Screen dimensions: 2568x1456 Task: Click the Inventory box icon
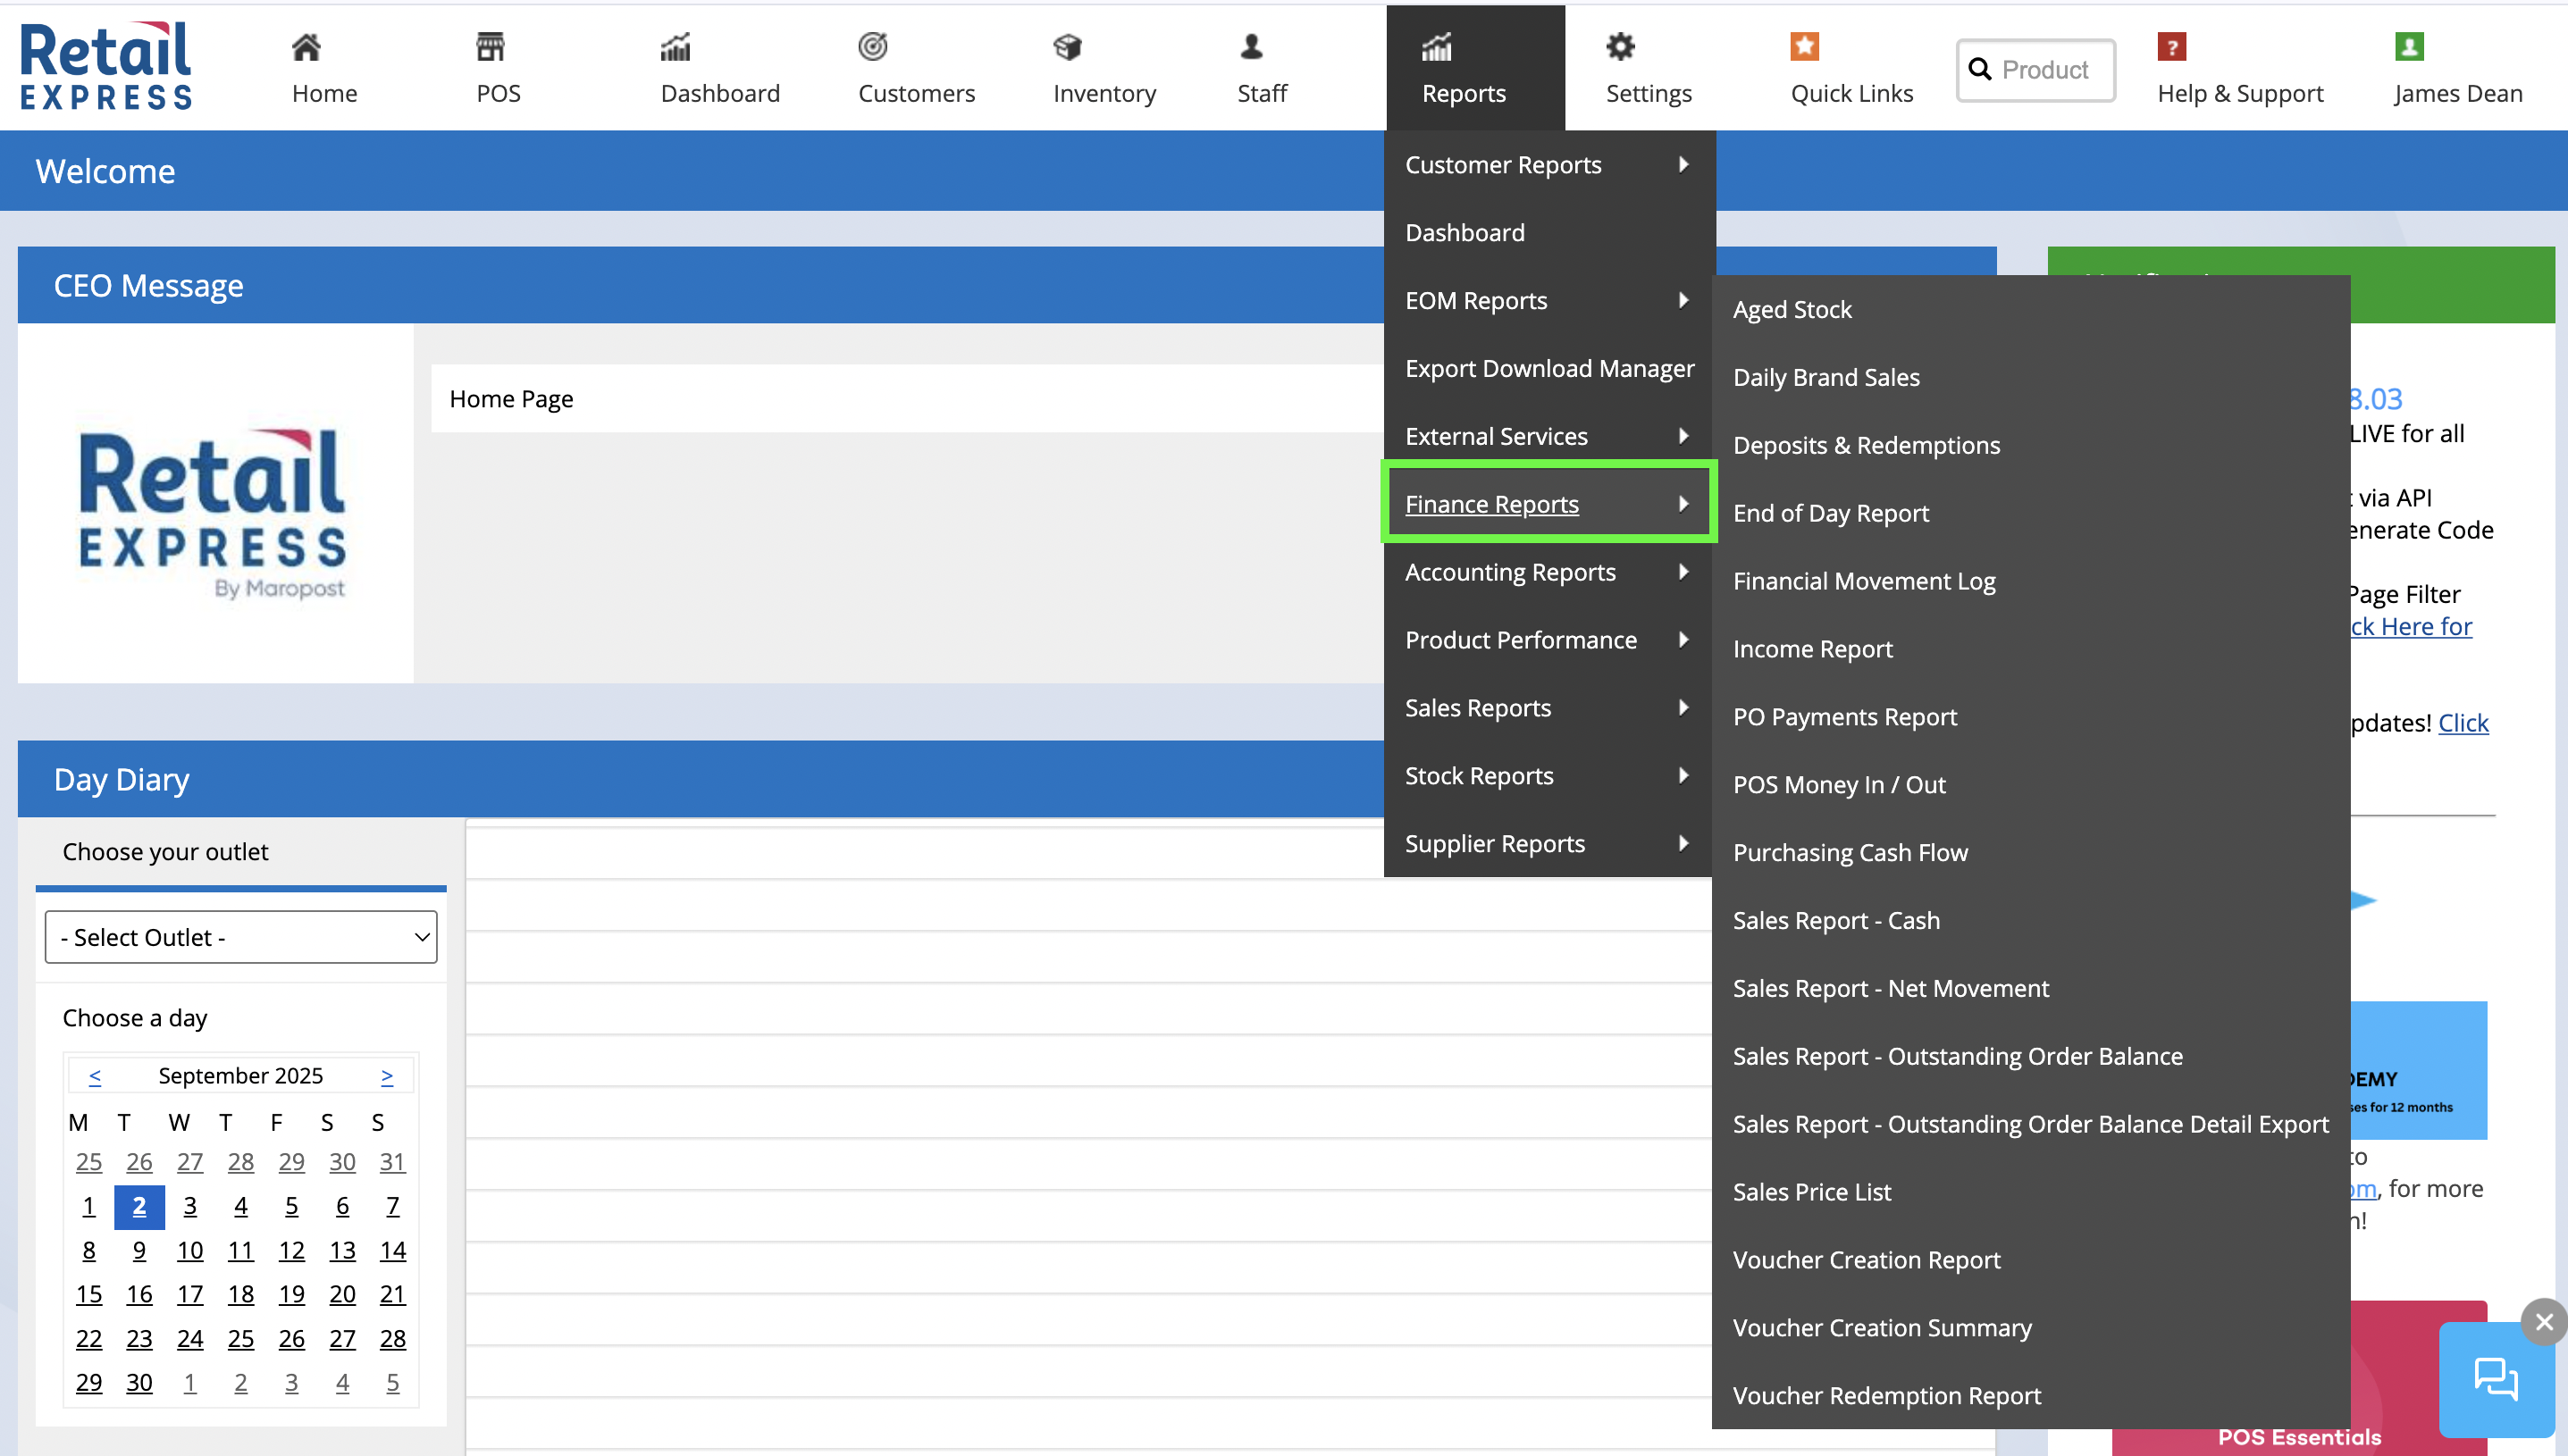(1067, 46)
